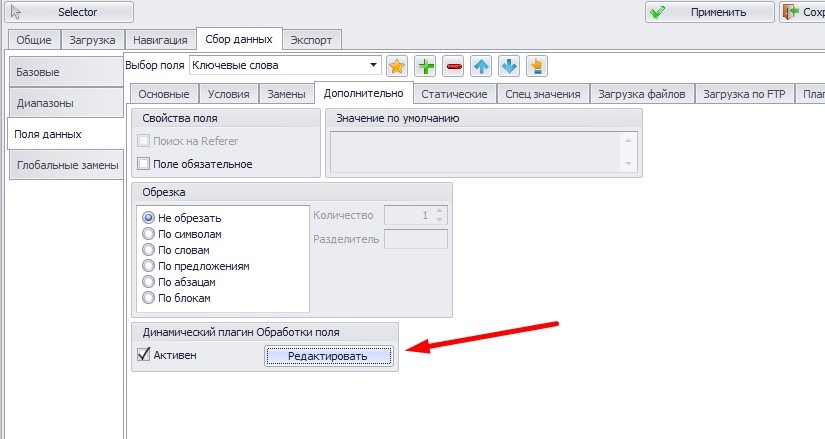Open Загрузка по FTP sub-tab
The height and width of the screenshot is (439, 825).
point(744,94)
